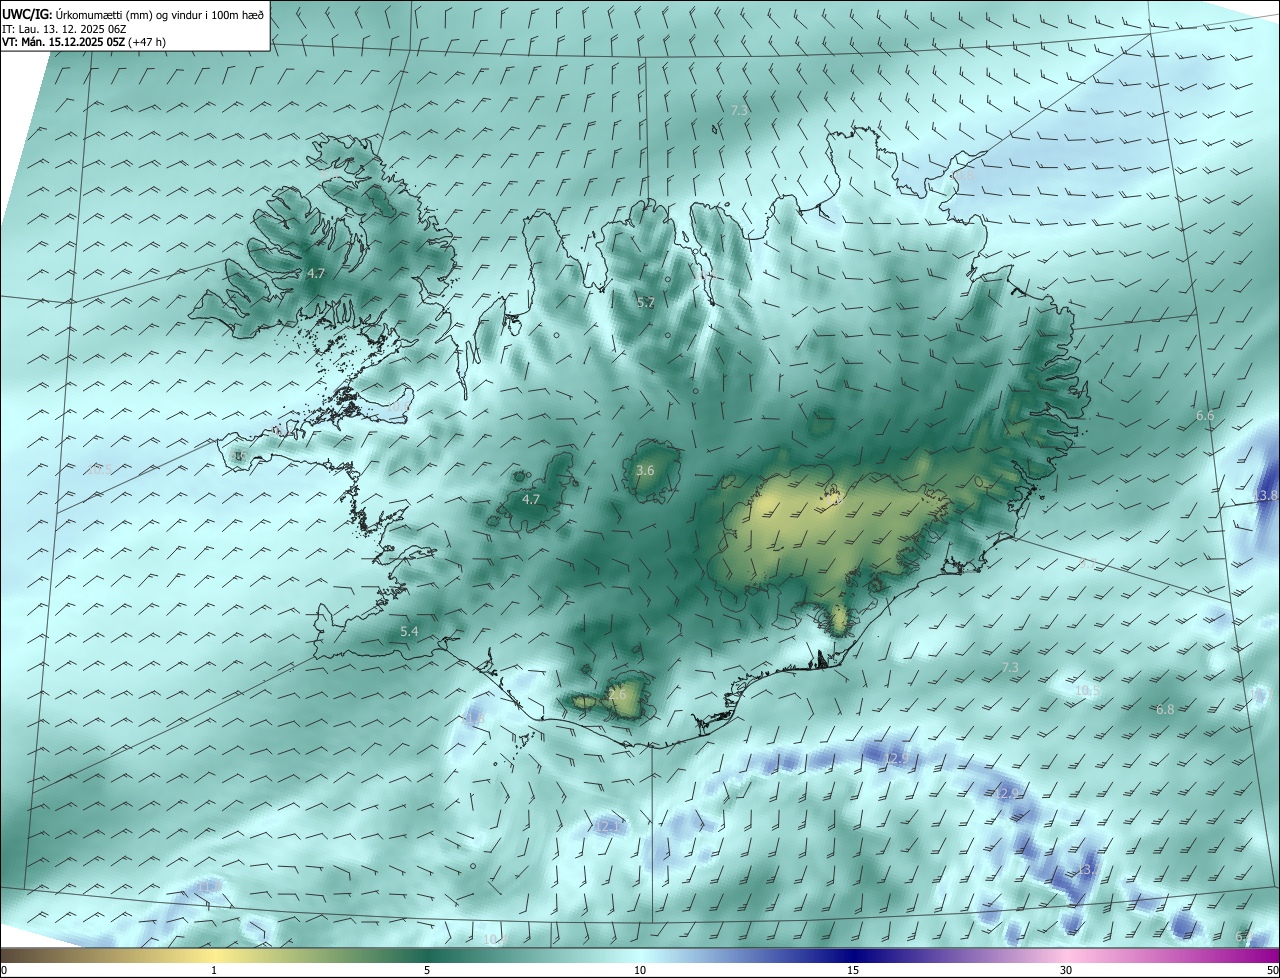This screenshot has width=1280, height=978.
Task: Click the 6.8 value over the southeast sea
Action: [x=1165, y=710]
